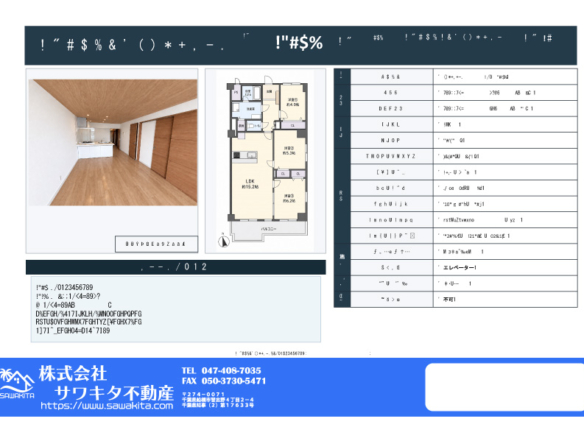The height and width of the screenshot is (438, 584).
Task: Select the エレベーター table cell
Action: pos(505,267)
